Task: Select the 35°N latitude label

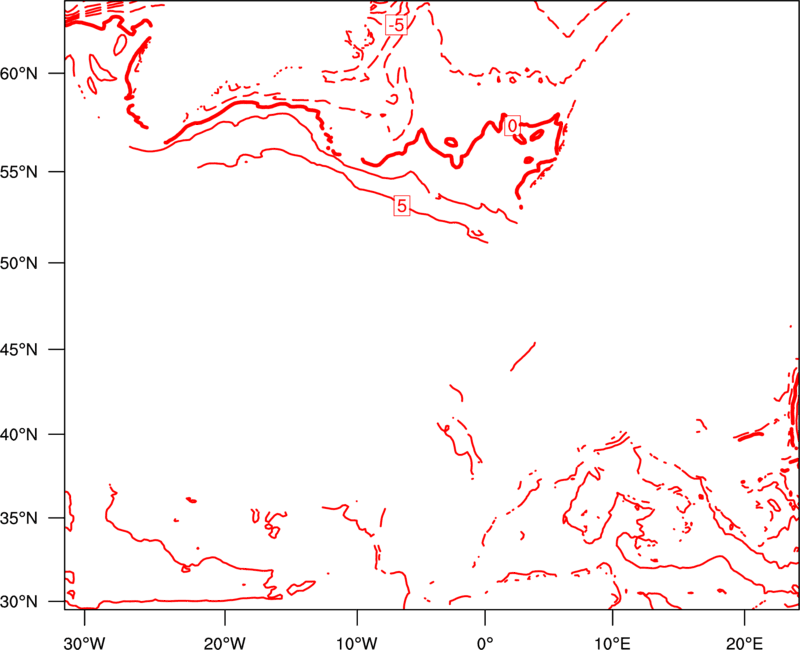Action: [x=19, y=518]
